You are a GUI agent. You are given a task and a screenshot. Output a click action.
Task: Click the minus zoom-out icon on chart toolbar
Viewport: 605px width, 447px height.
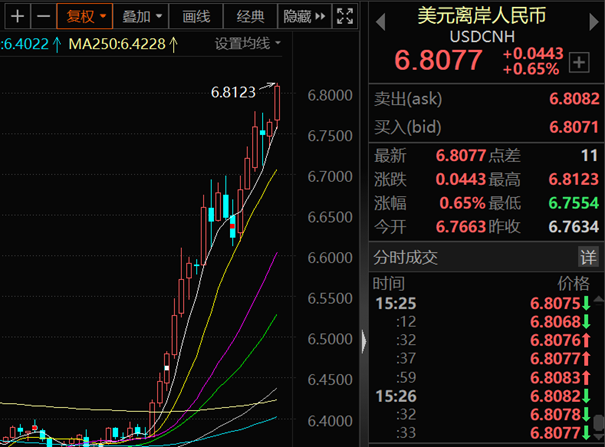coord(43,16)
